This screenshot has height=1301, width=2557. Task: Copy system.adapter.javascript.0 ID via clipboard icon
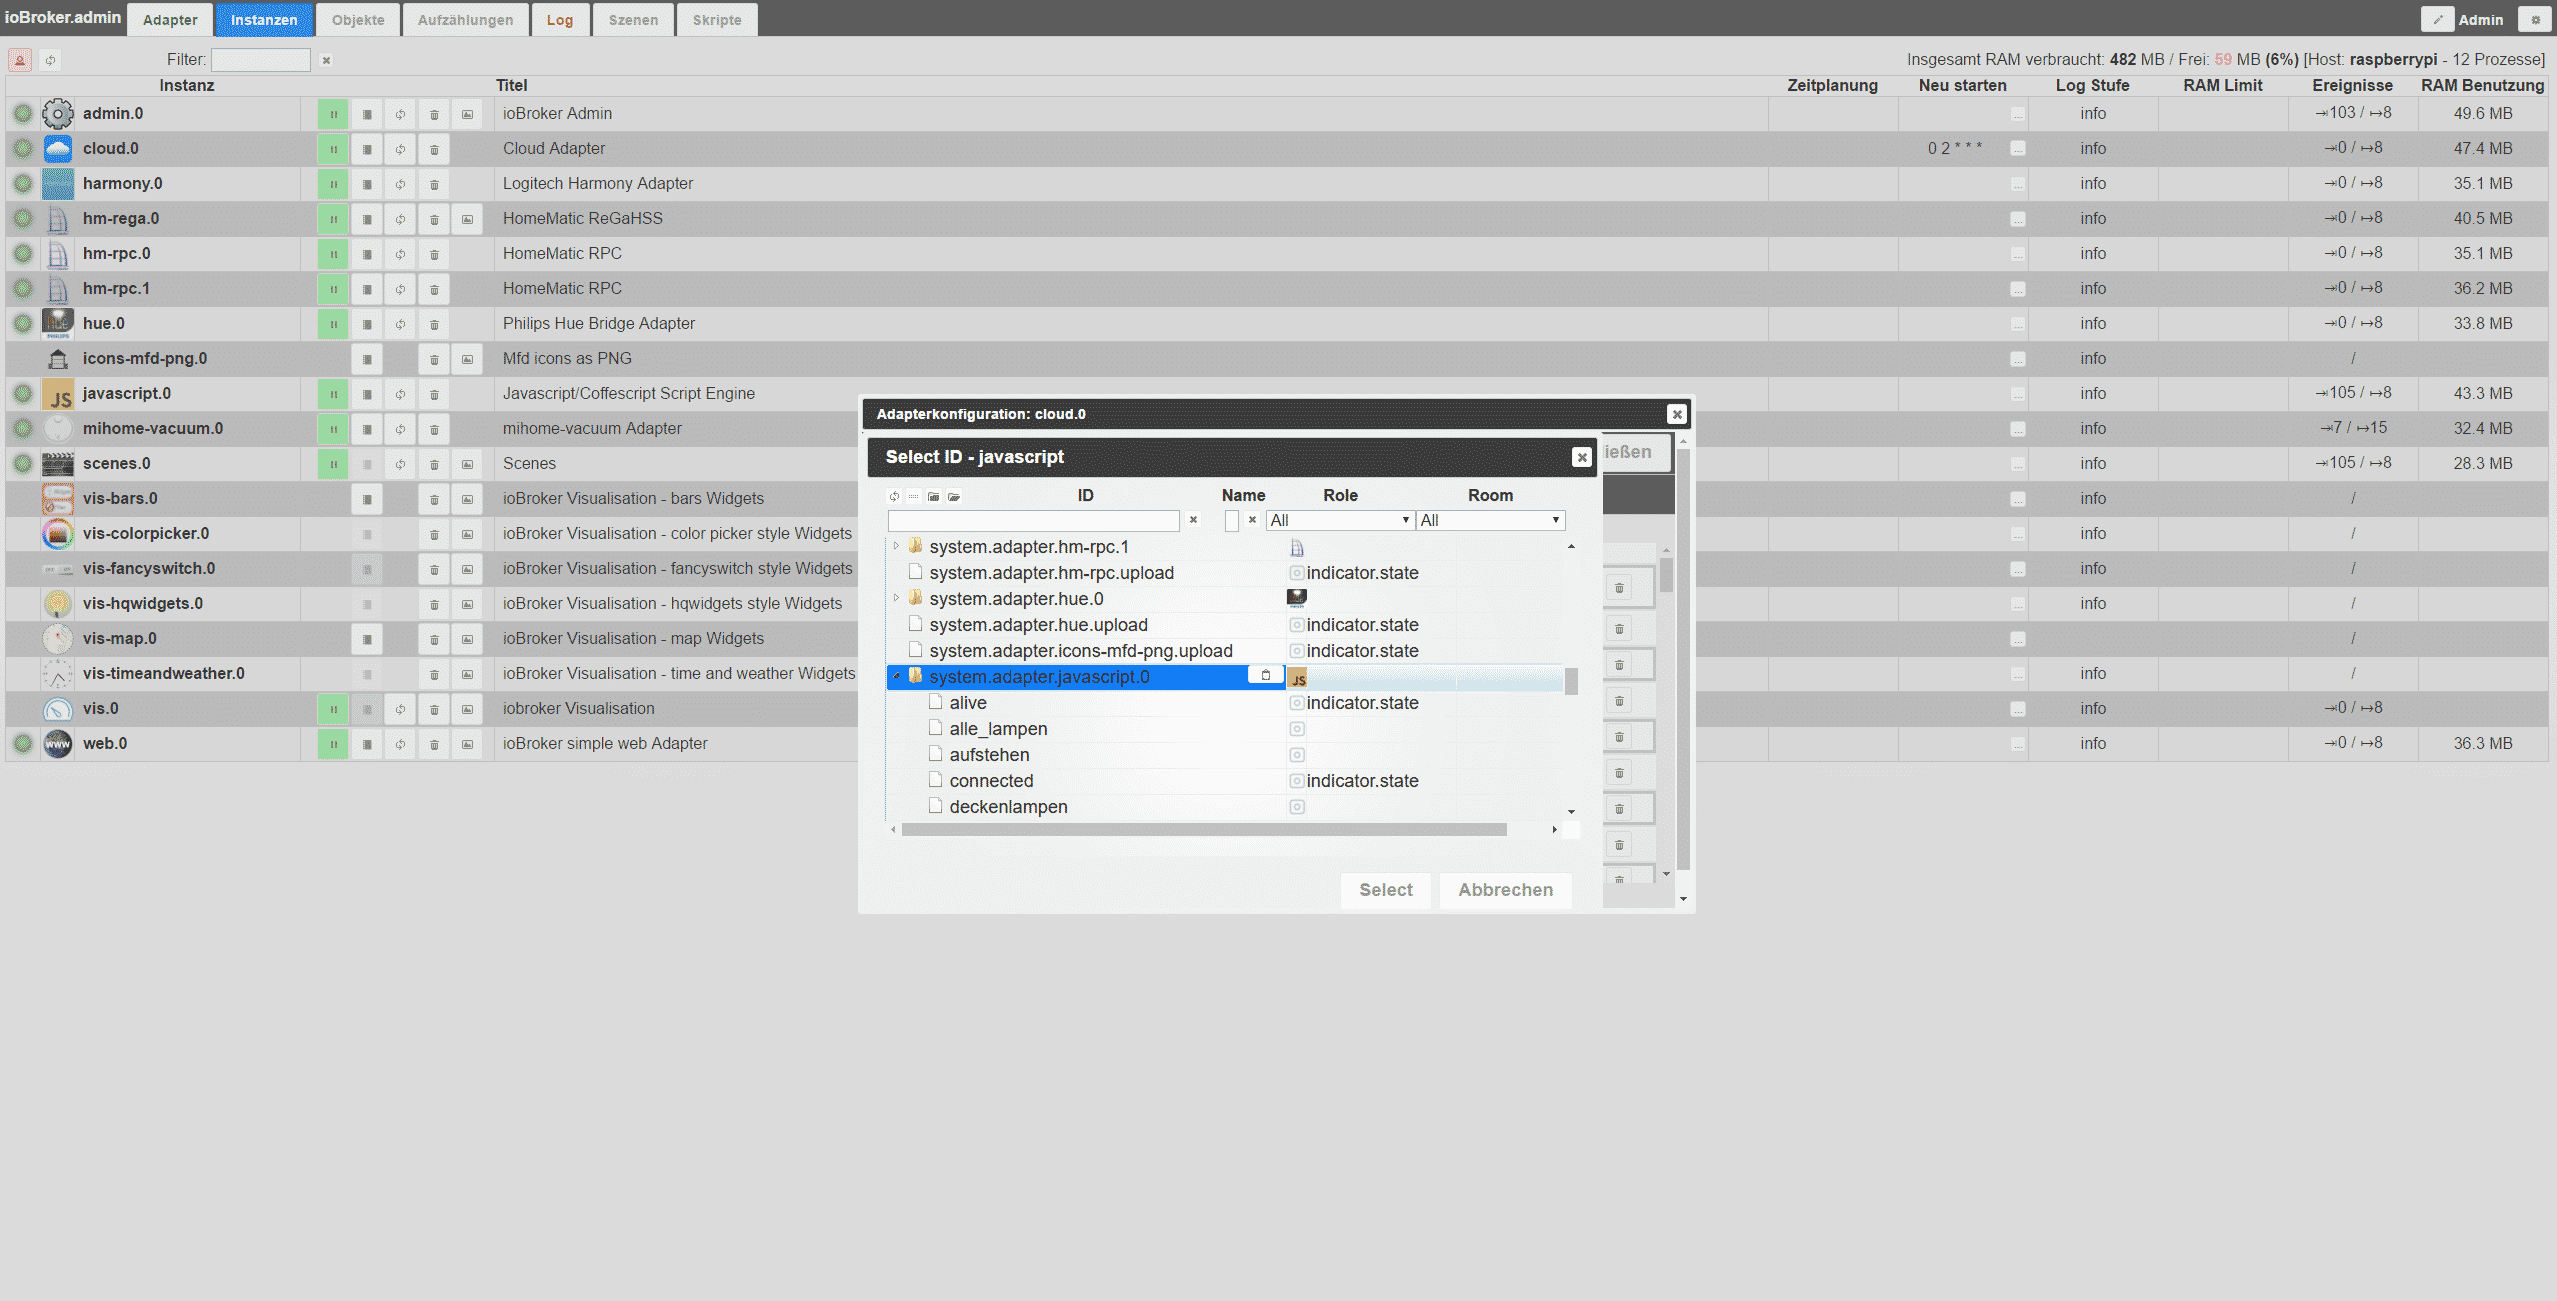tap(1265, 676)
